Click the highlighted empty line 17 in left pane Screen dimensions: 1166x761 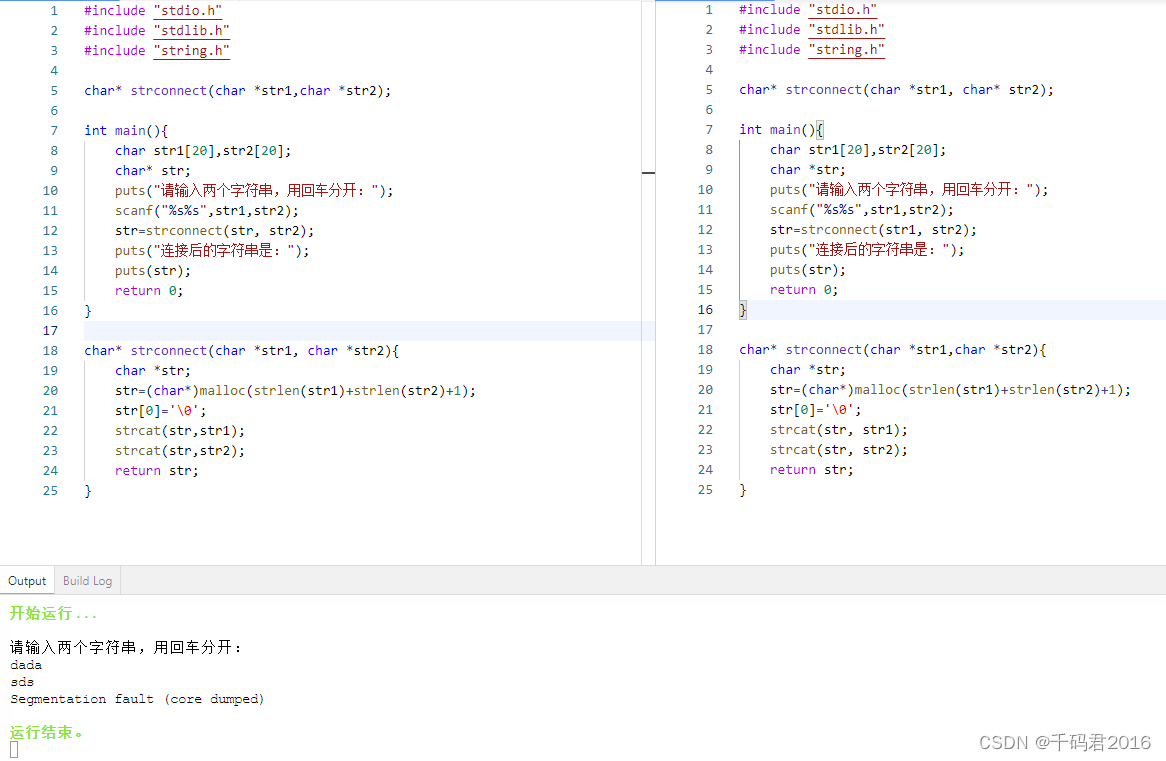tap(300, 330)
